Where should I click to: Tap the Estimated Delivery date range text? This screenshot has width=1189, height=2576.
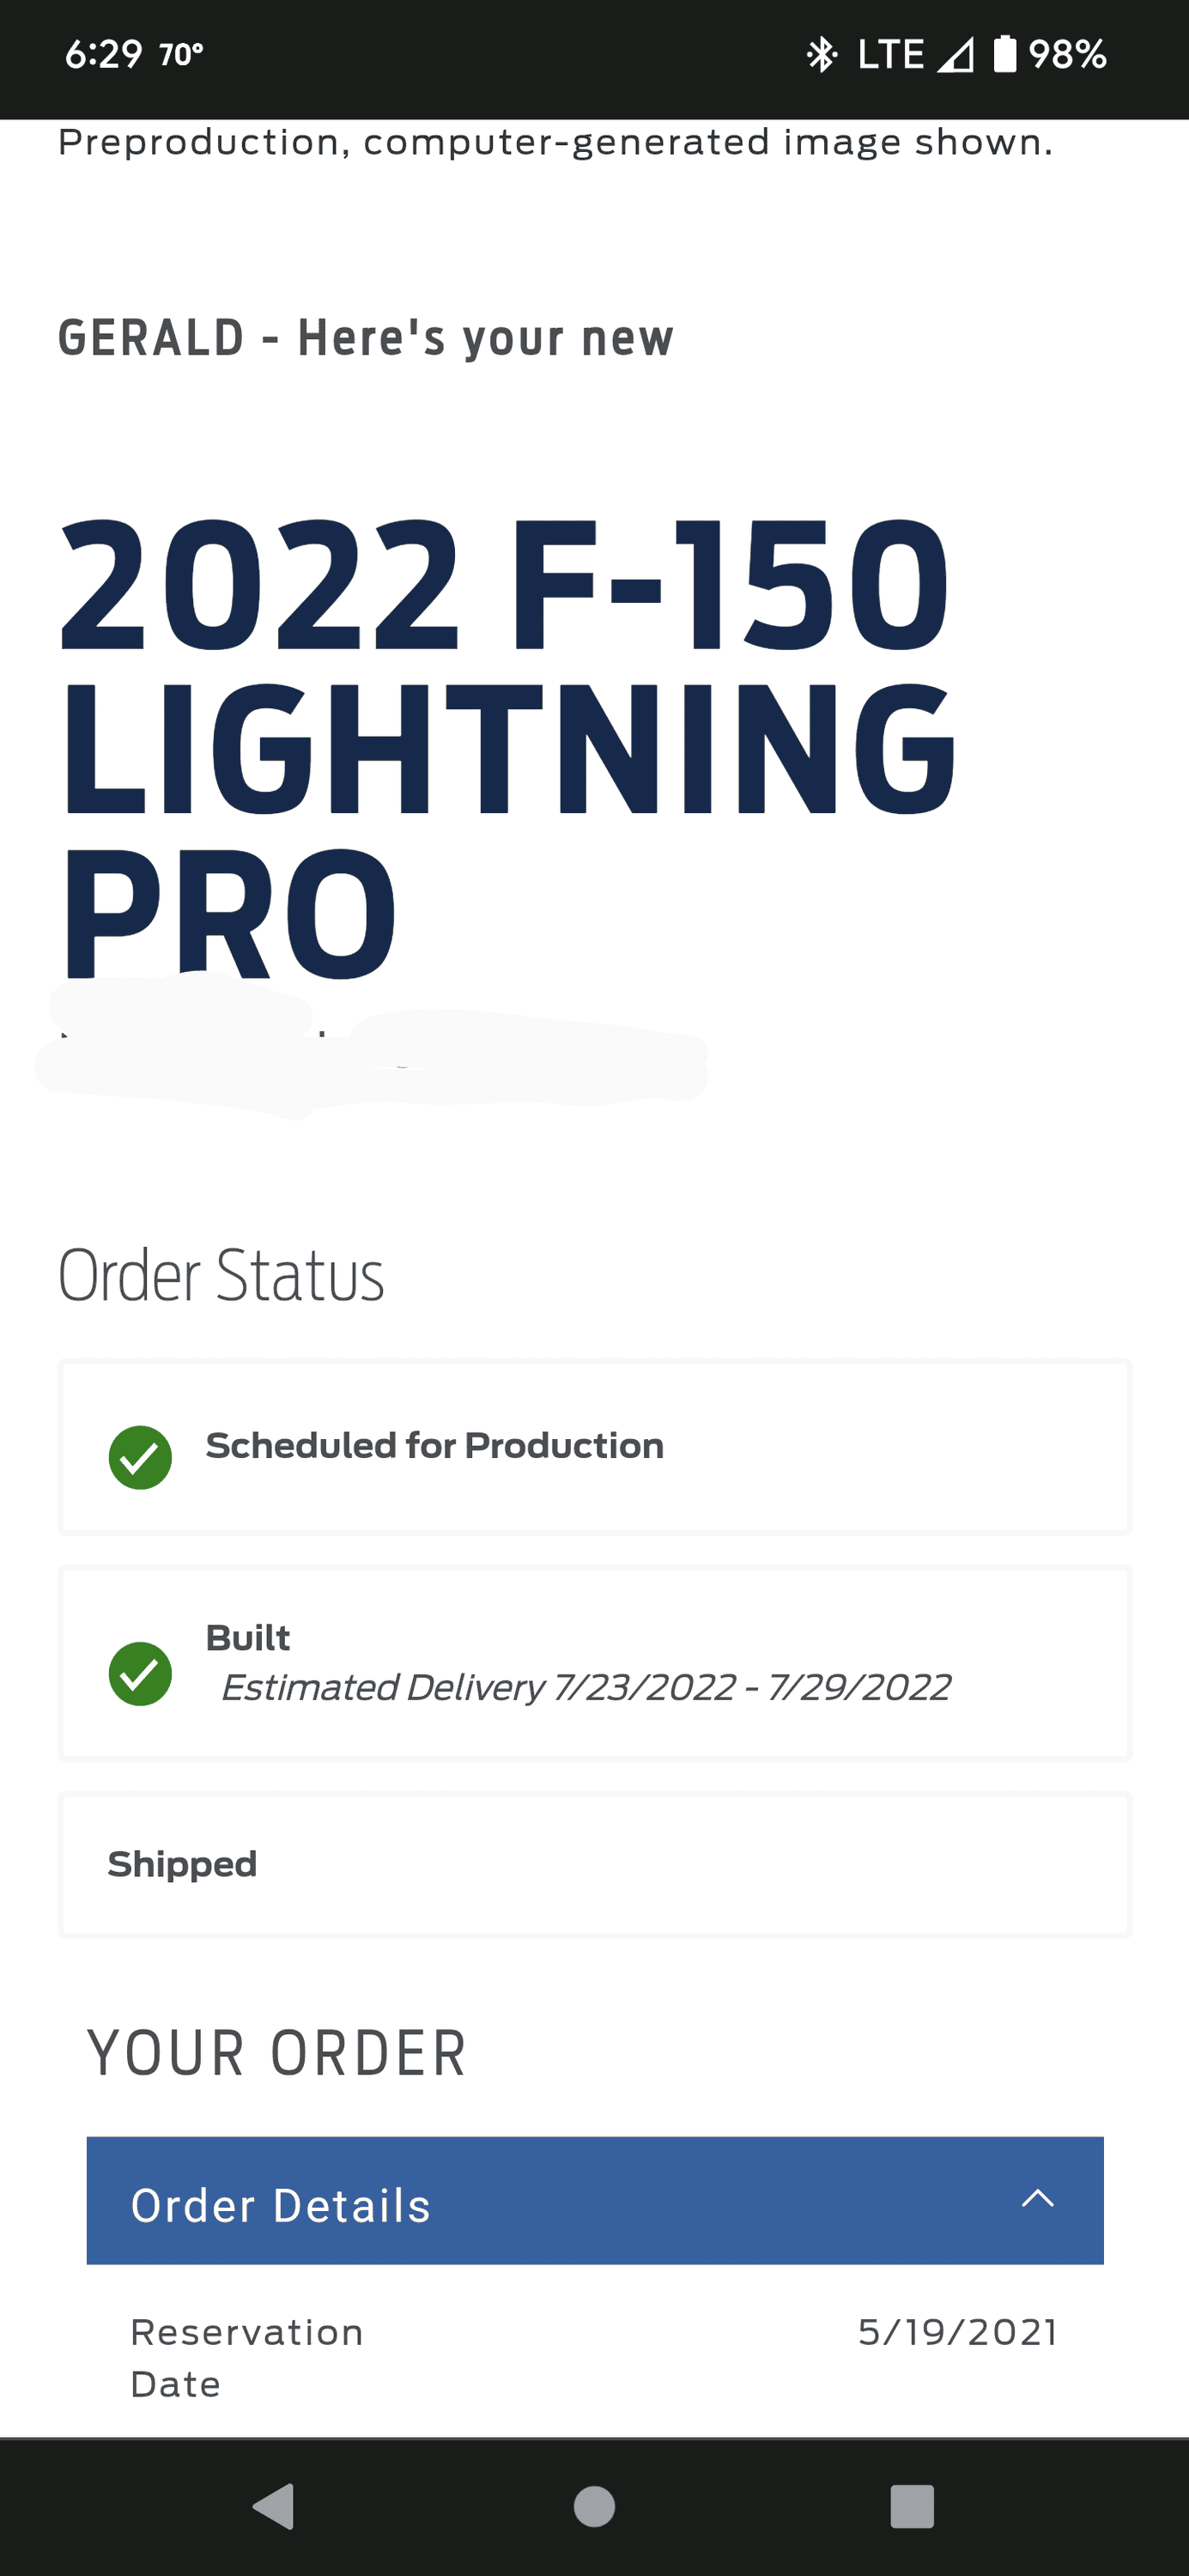pos(585,1688)
